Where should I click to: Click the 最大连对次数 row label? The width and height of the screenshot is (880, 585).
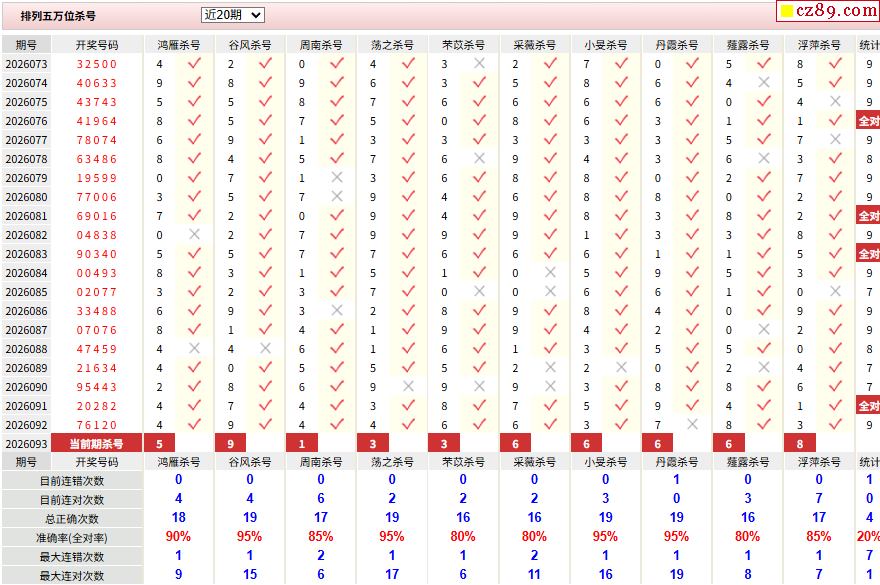pos(72,576)
